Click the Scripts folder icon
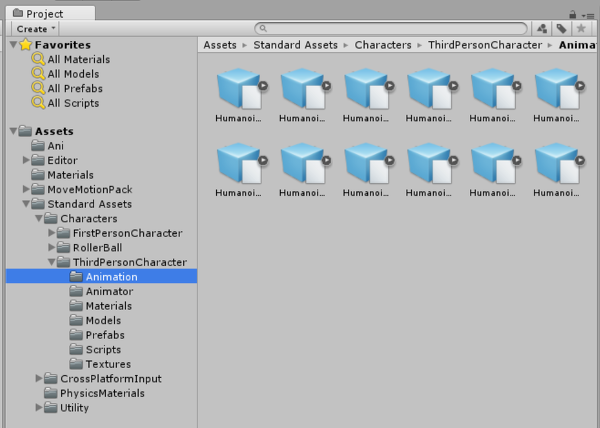600x428 pixels. pos(76,349)
